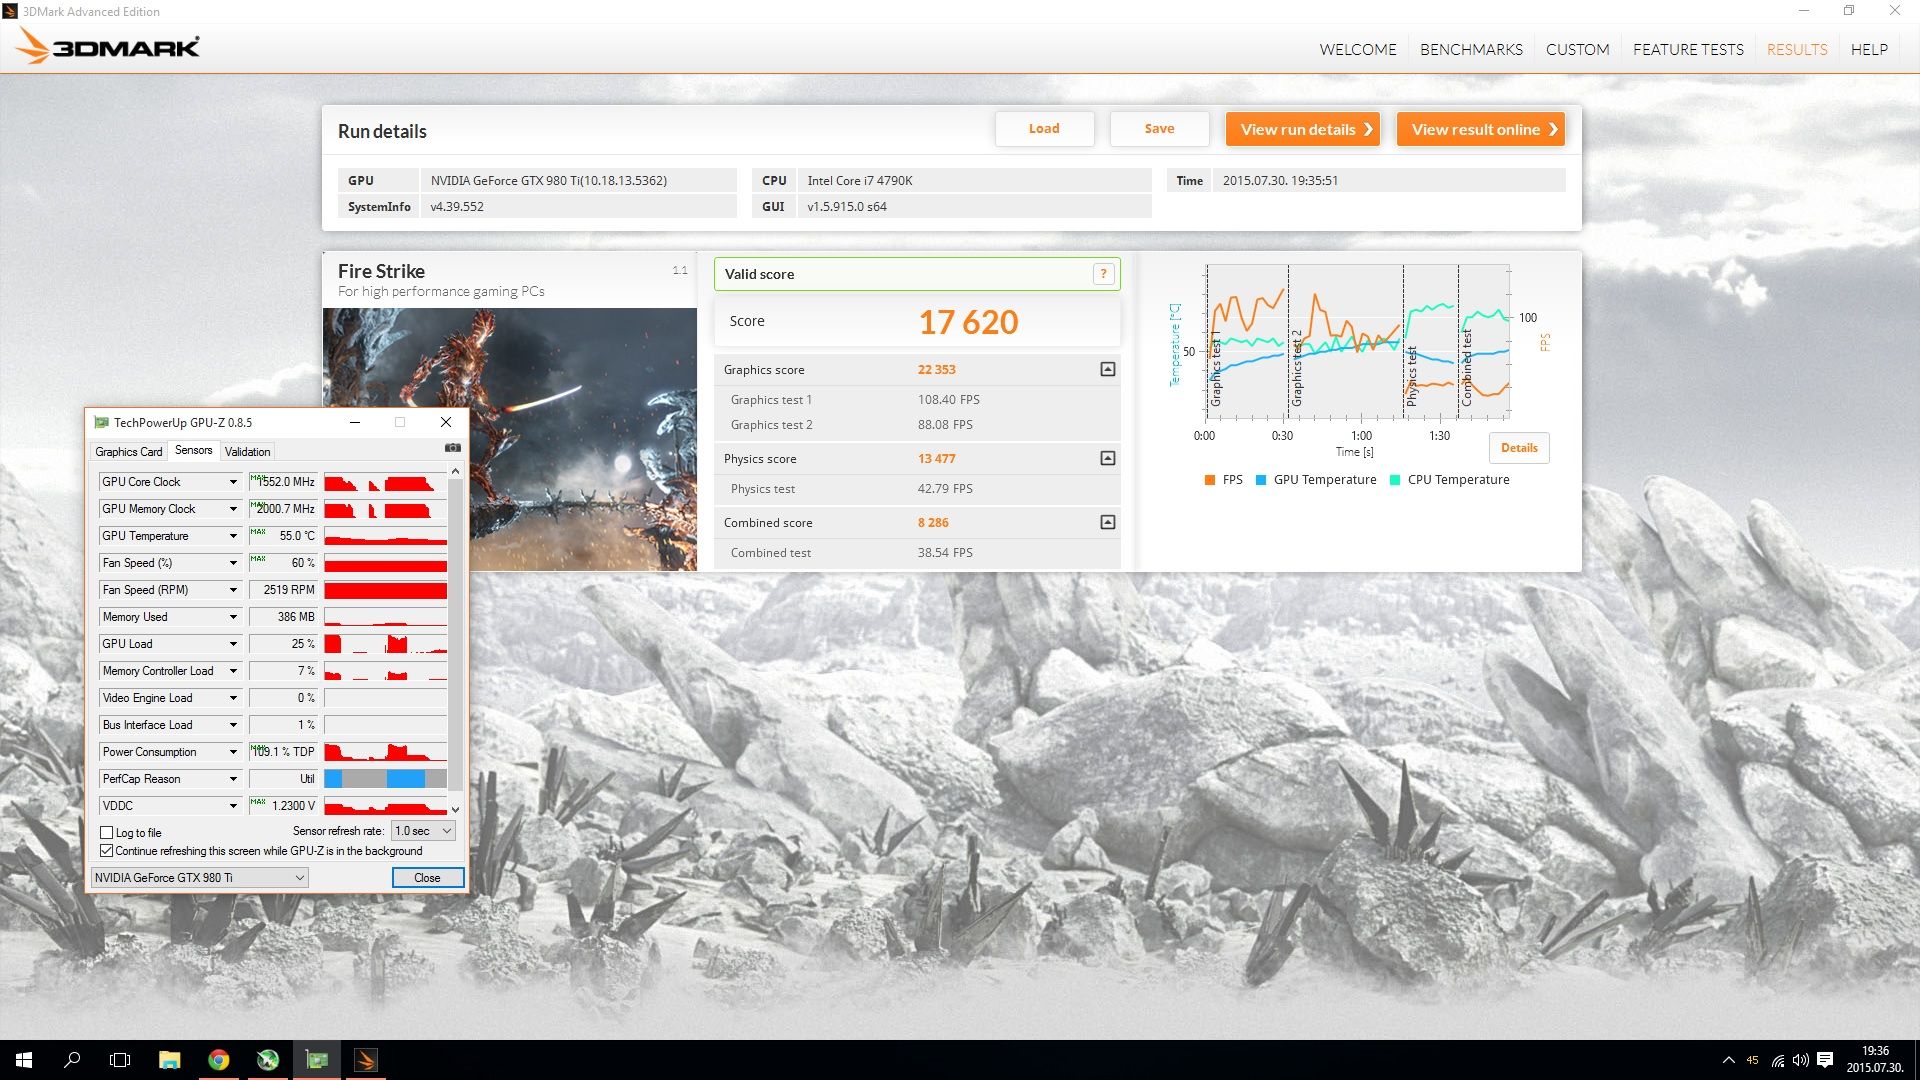Enable Log to file checkbox
Viewport: 1920px width, 1080px height.
click(107, 832)
